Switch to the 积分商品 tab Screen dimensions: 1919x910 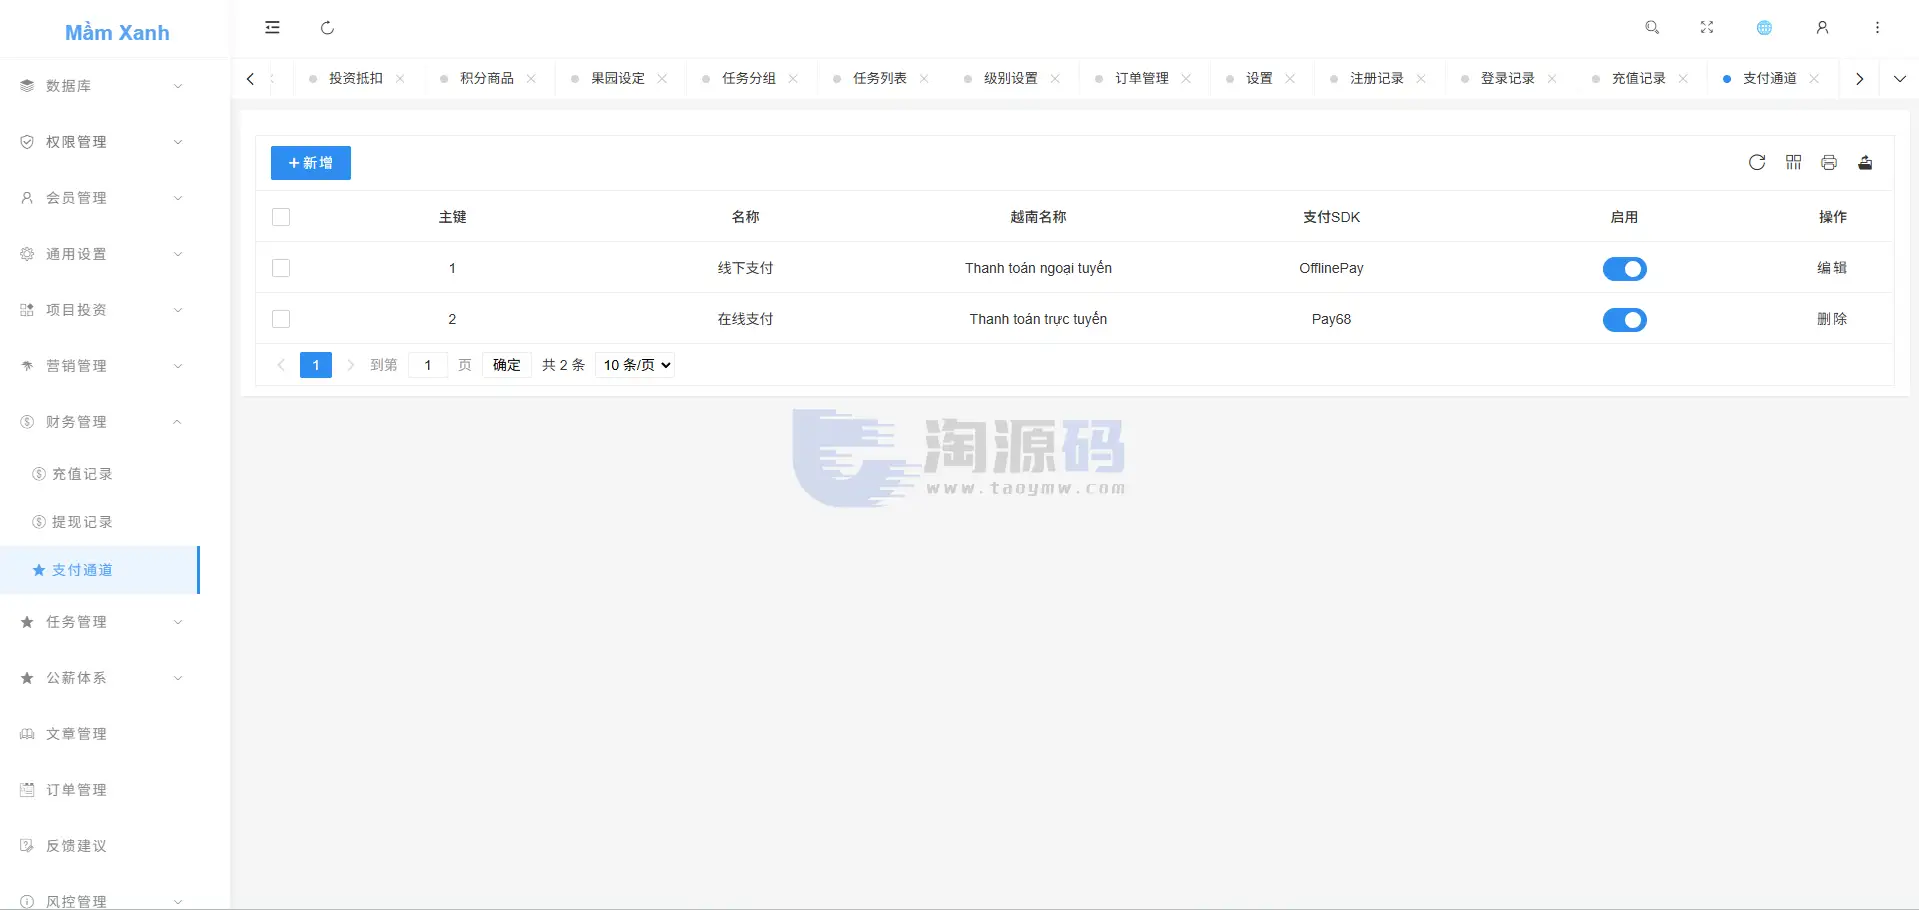486,78
